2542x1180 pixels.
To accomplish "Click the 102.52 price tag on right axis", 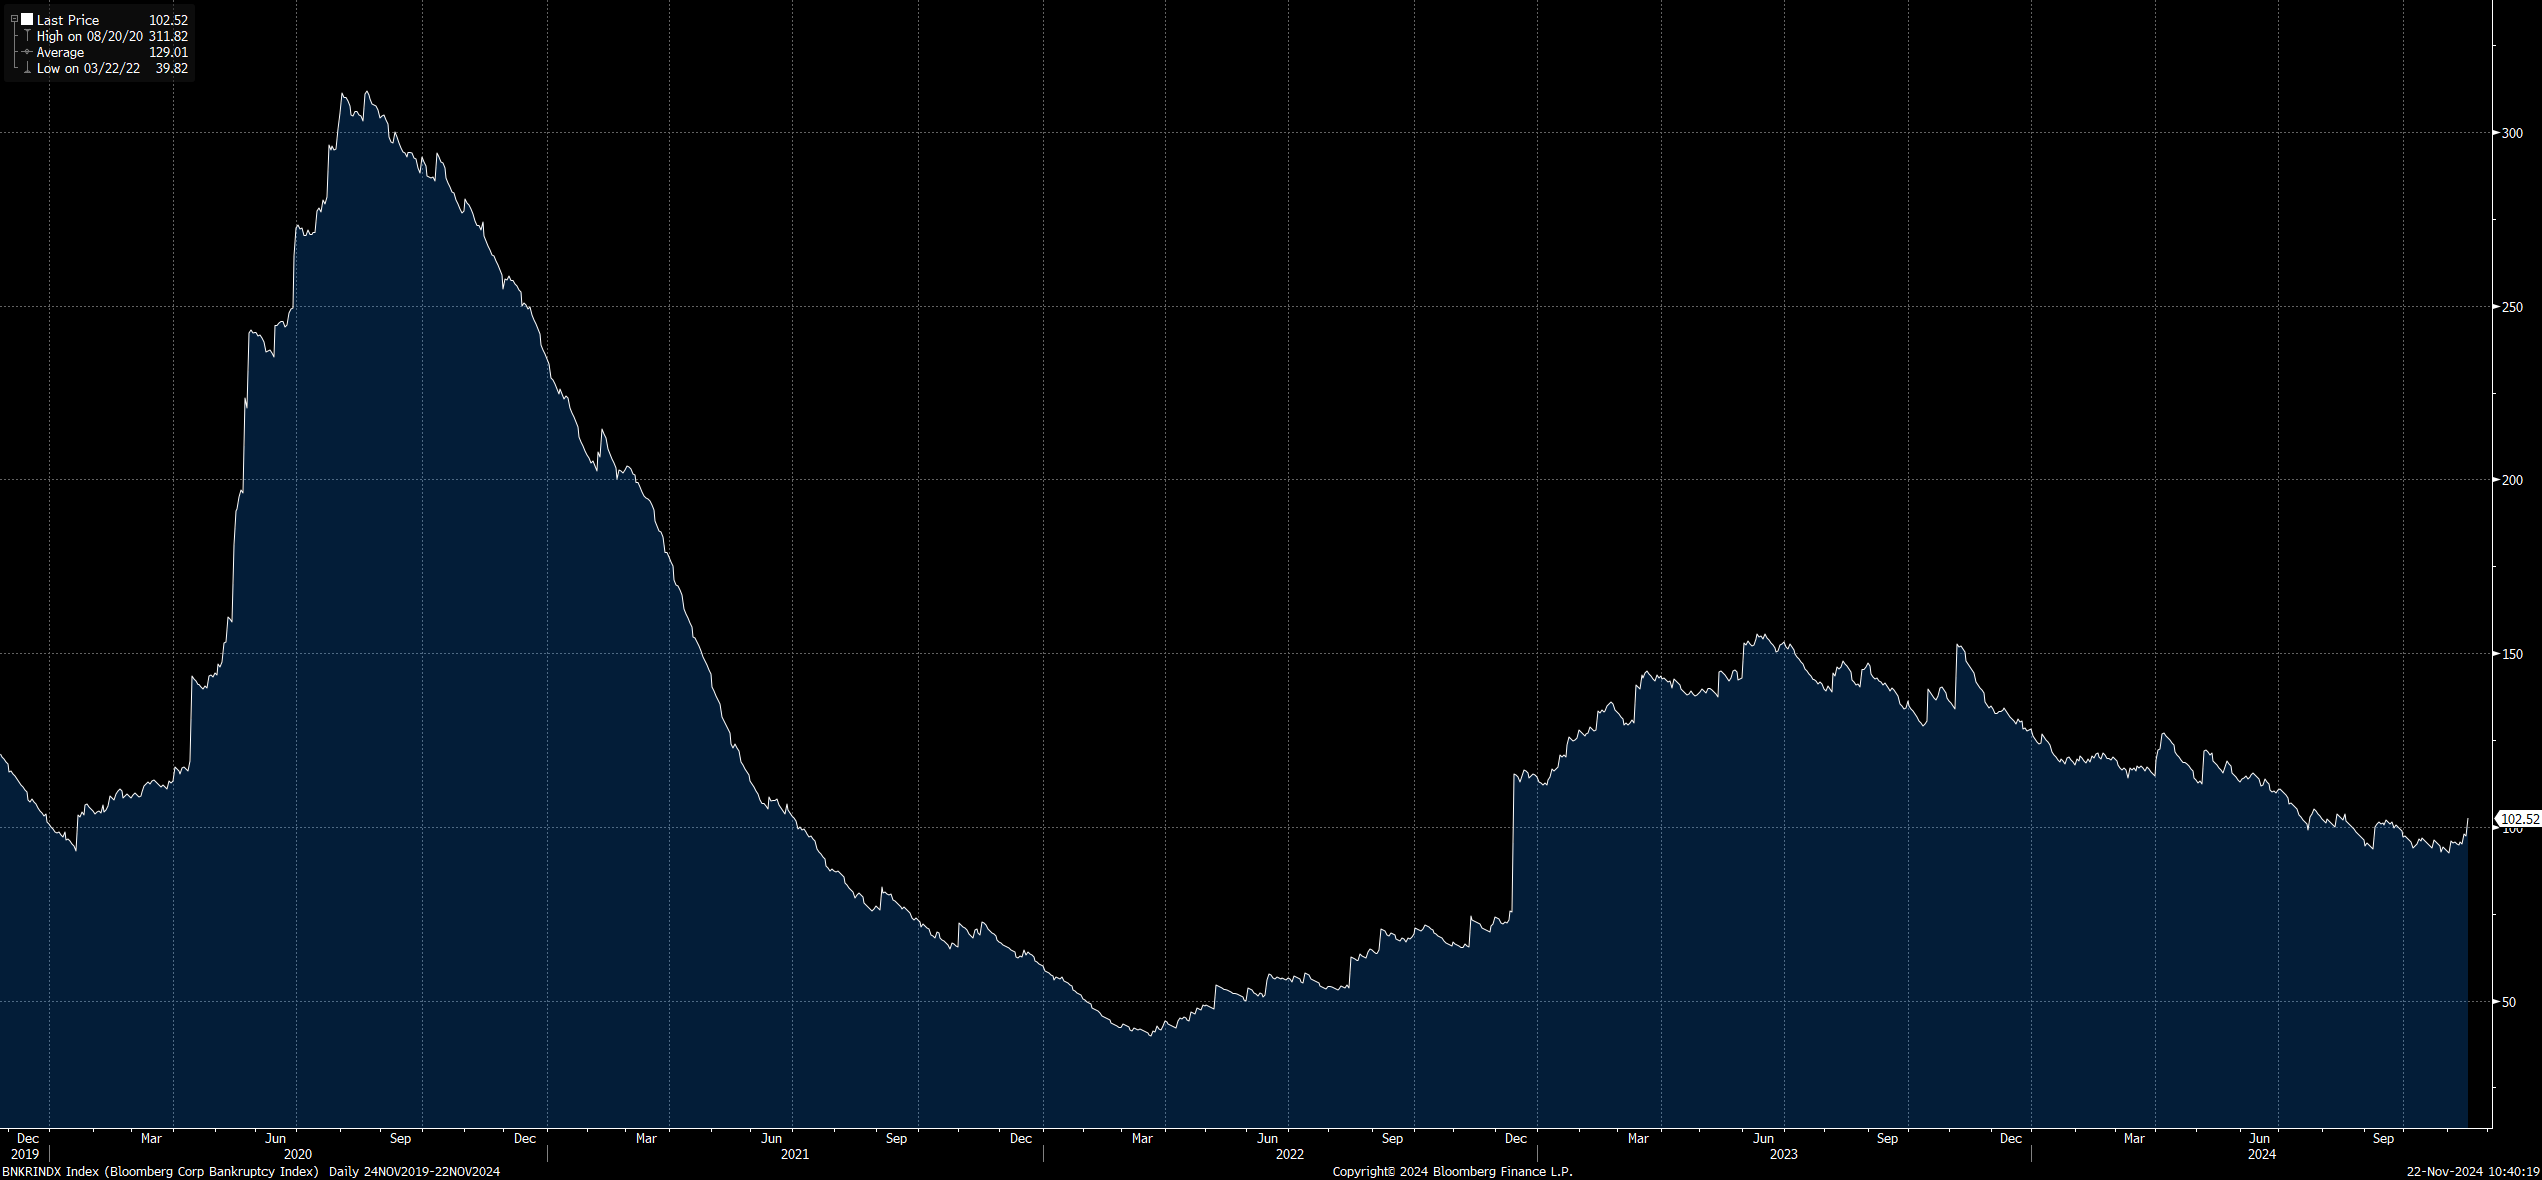I will (2520, 817).
